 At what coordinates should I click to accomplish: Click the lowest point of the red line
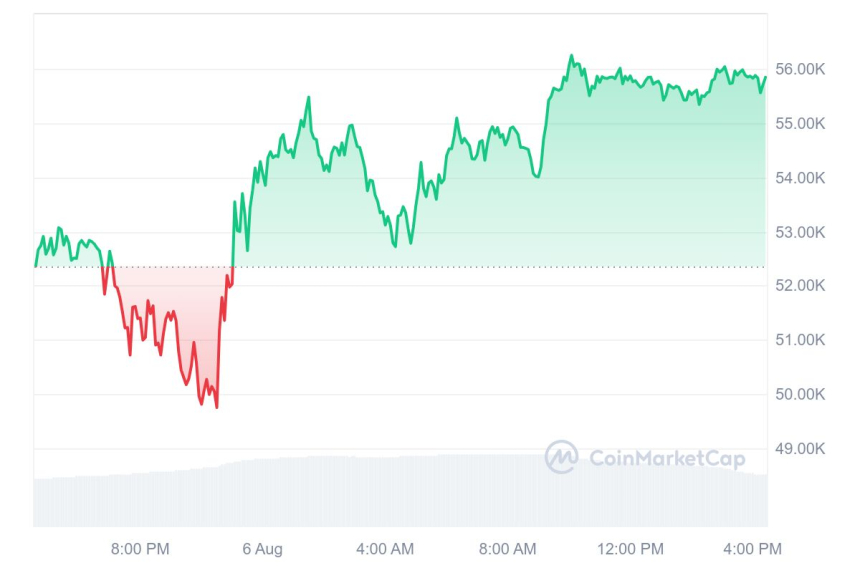point(216,406)
